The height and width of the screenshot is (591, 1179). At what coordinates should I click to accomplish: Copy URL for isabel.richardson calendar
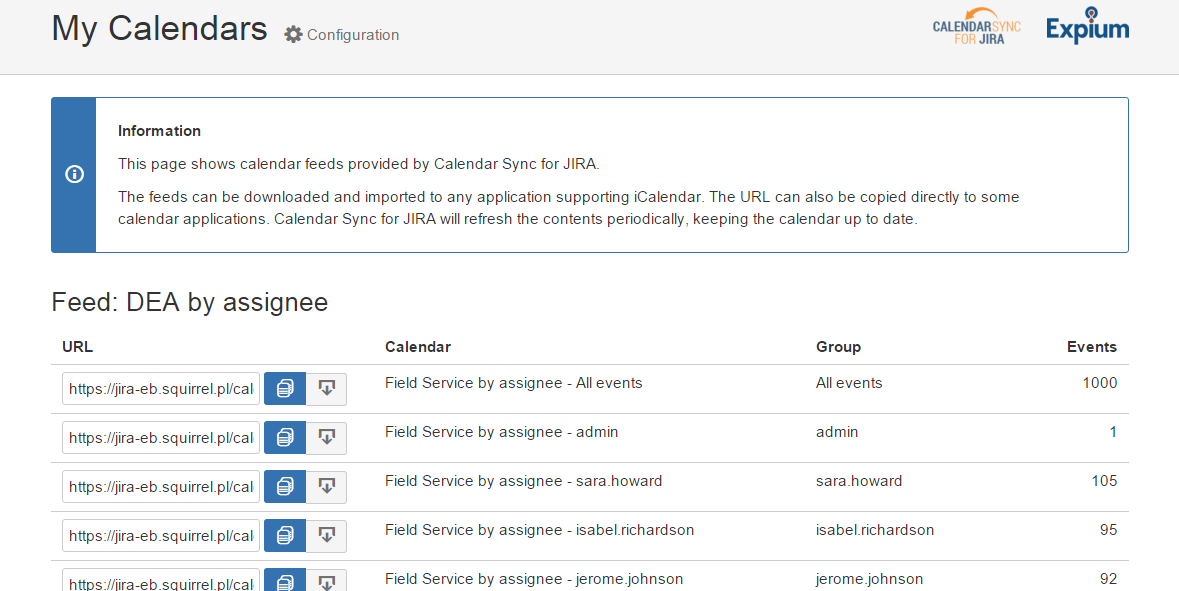point(285,536)
